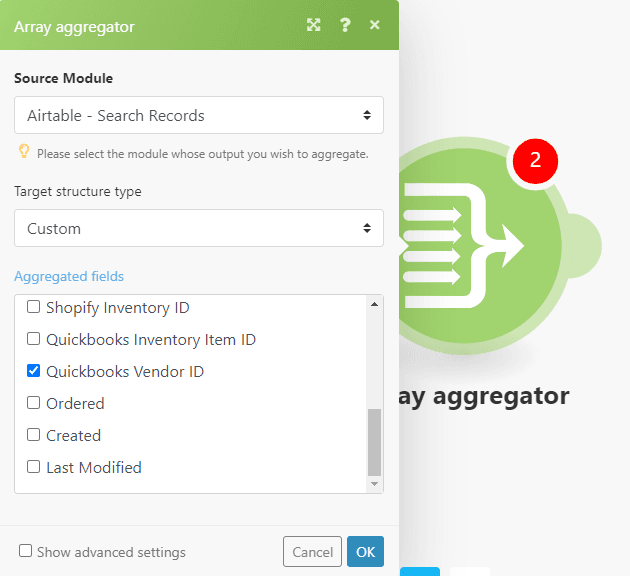Click the lightbulb hint icon
This screenshot has width=630, height=576.
24,152
